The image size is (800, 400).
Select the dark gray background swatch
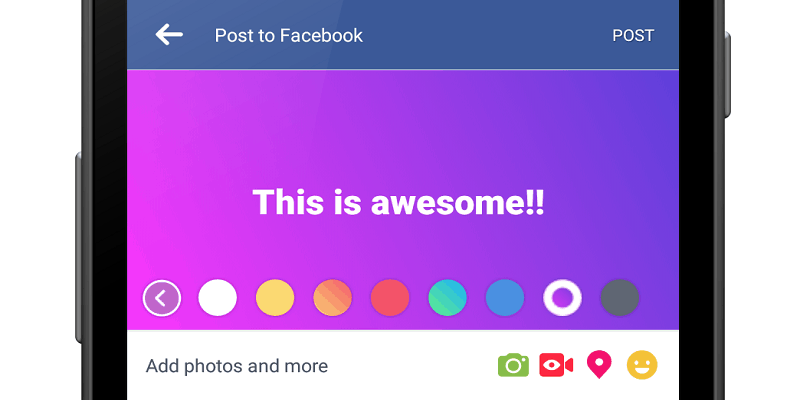(x=620, y=297)
